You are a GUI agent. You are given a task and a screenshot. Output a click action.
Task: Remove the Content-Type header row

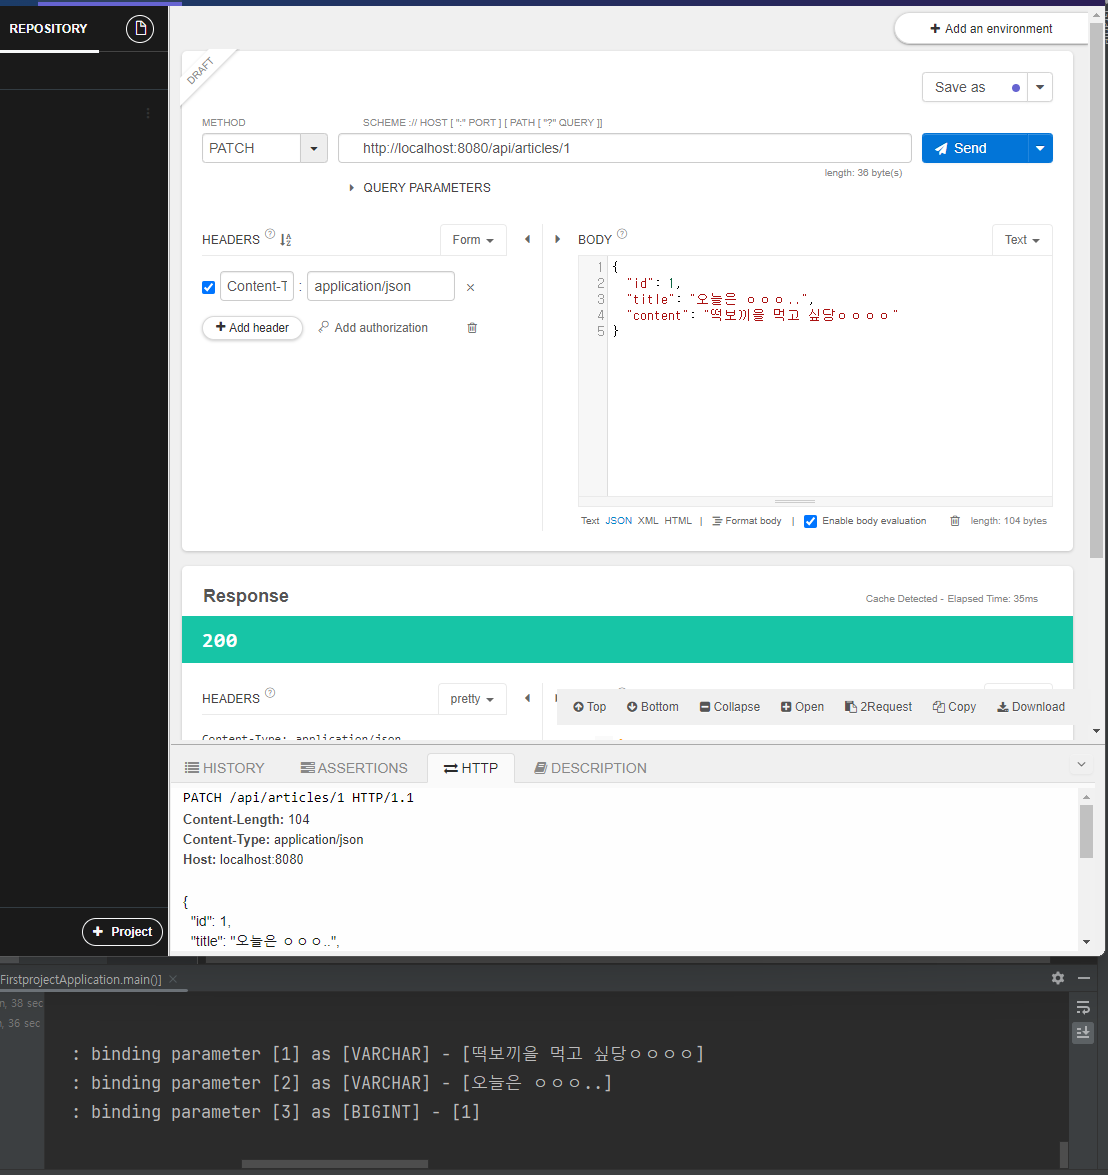470,287
